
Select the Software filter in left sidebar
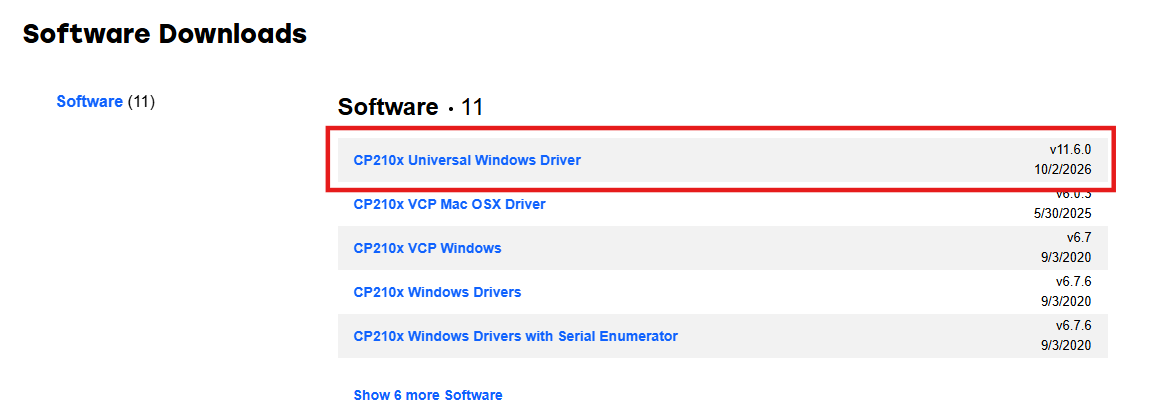90,101
